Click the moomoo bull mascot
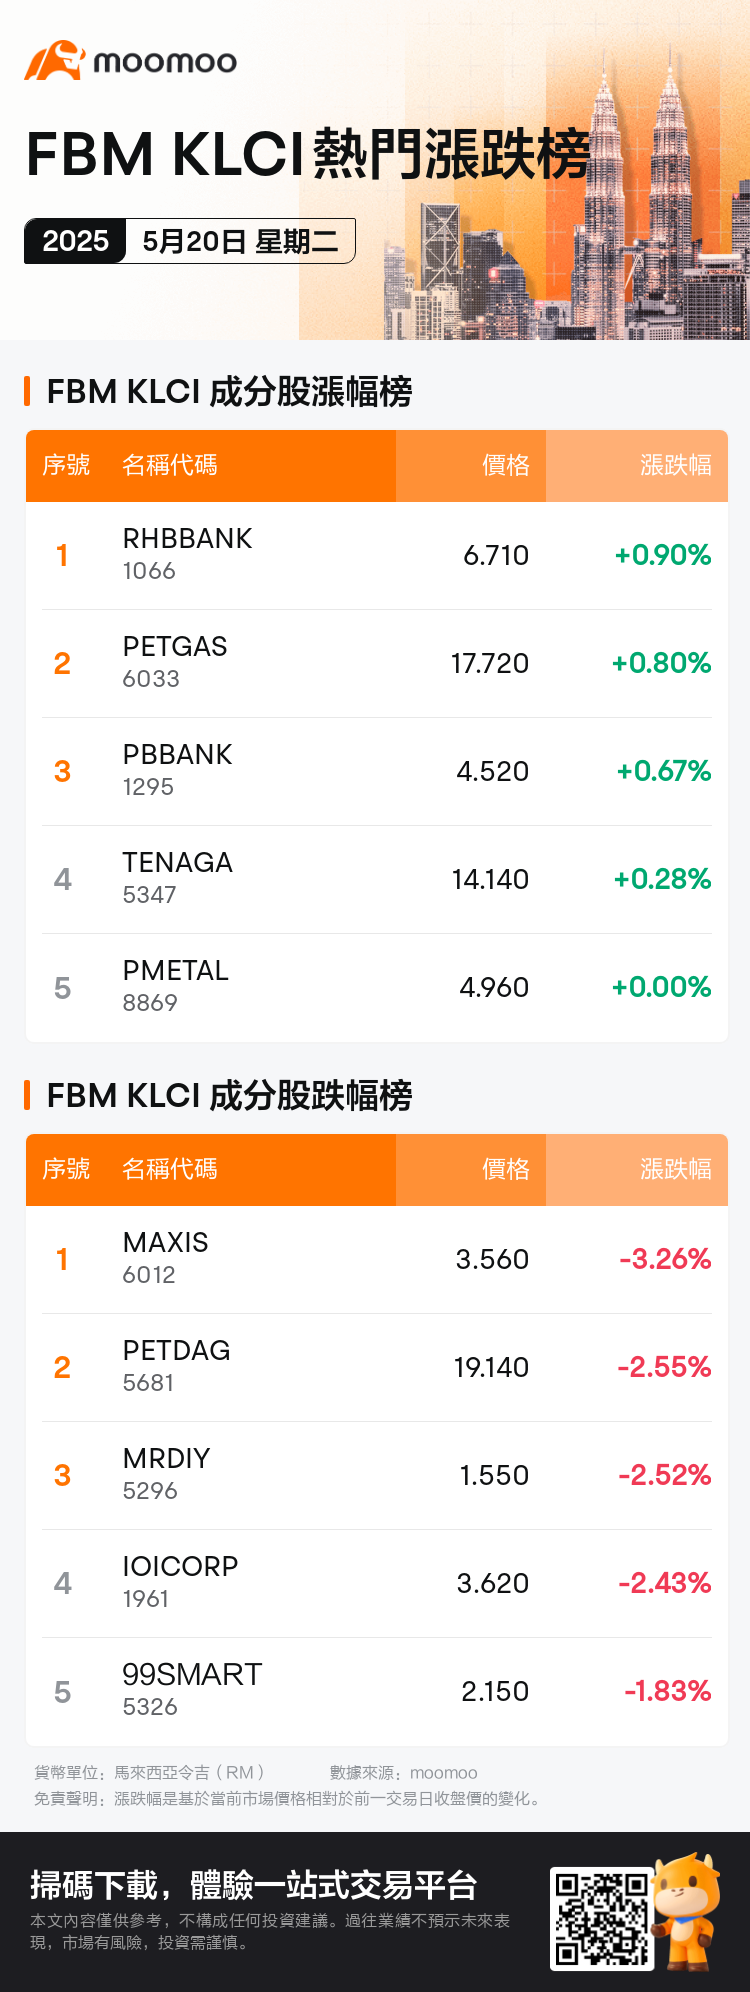 click(688, 1910)
